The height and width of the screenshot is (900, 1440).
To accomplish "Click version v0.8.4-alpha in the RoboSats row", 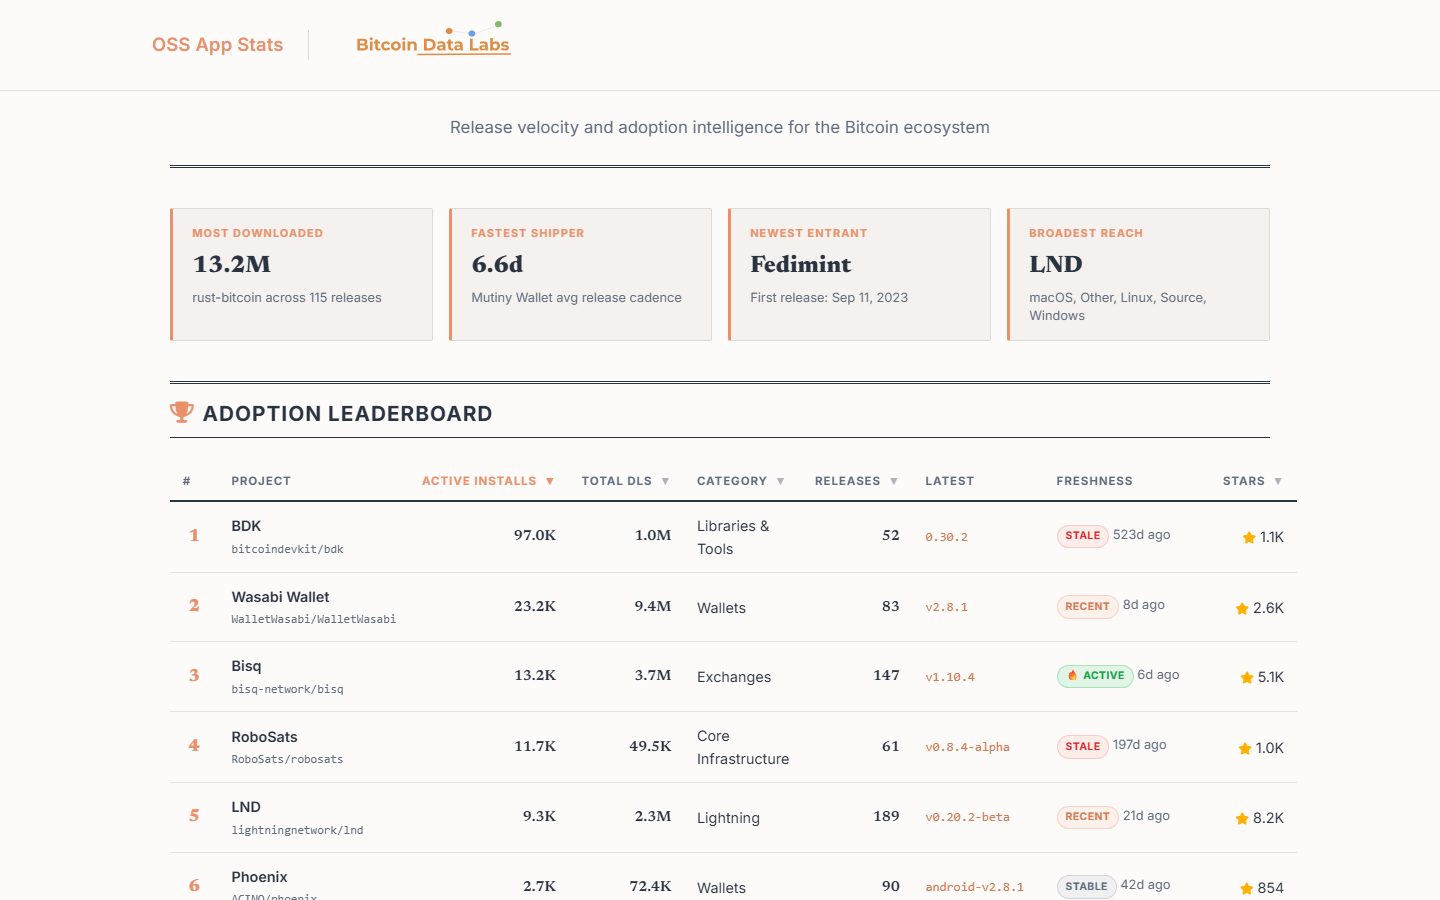I will [x=967, y=747].
